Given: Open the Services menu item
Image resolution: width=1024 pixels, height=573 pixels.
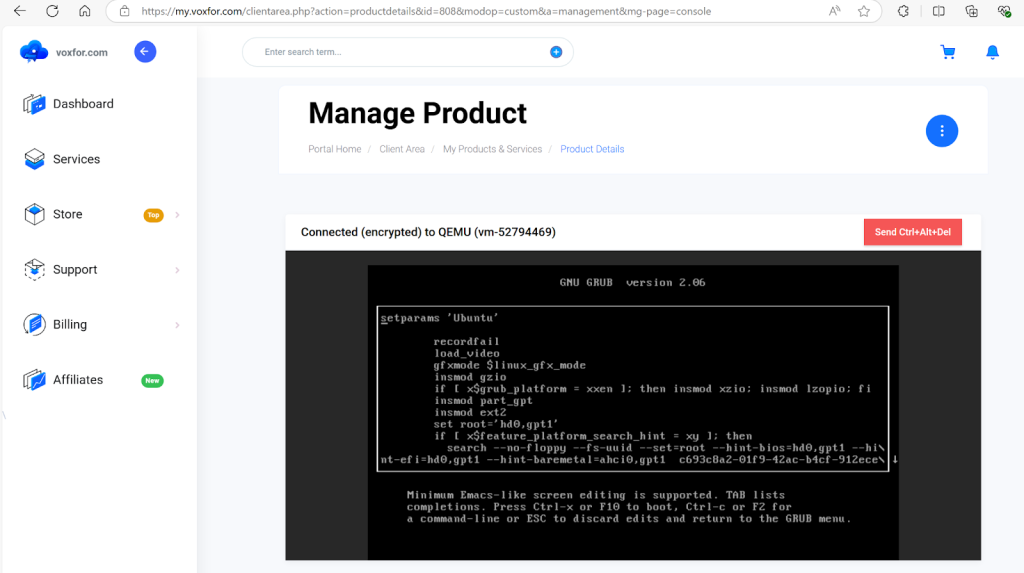Looking at the screenshot, I should (76, 159).
